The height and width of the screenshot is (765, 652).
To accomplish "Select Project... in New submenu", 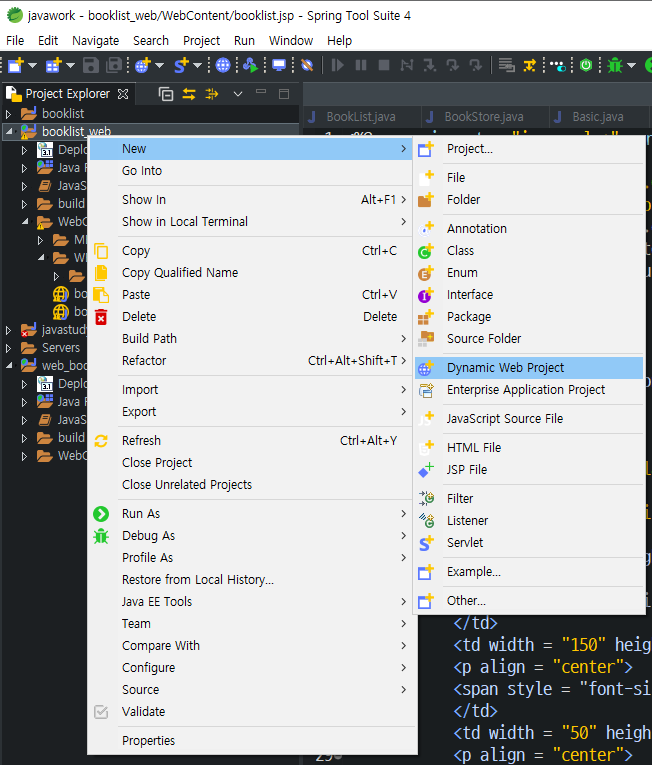I will [x=529, y=149].
